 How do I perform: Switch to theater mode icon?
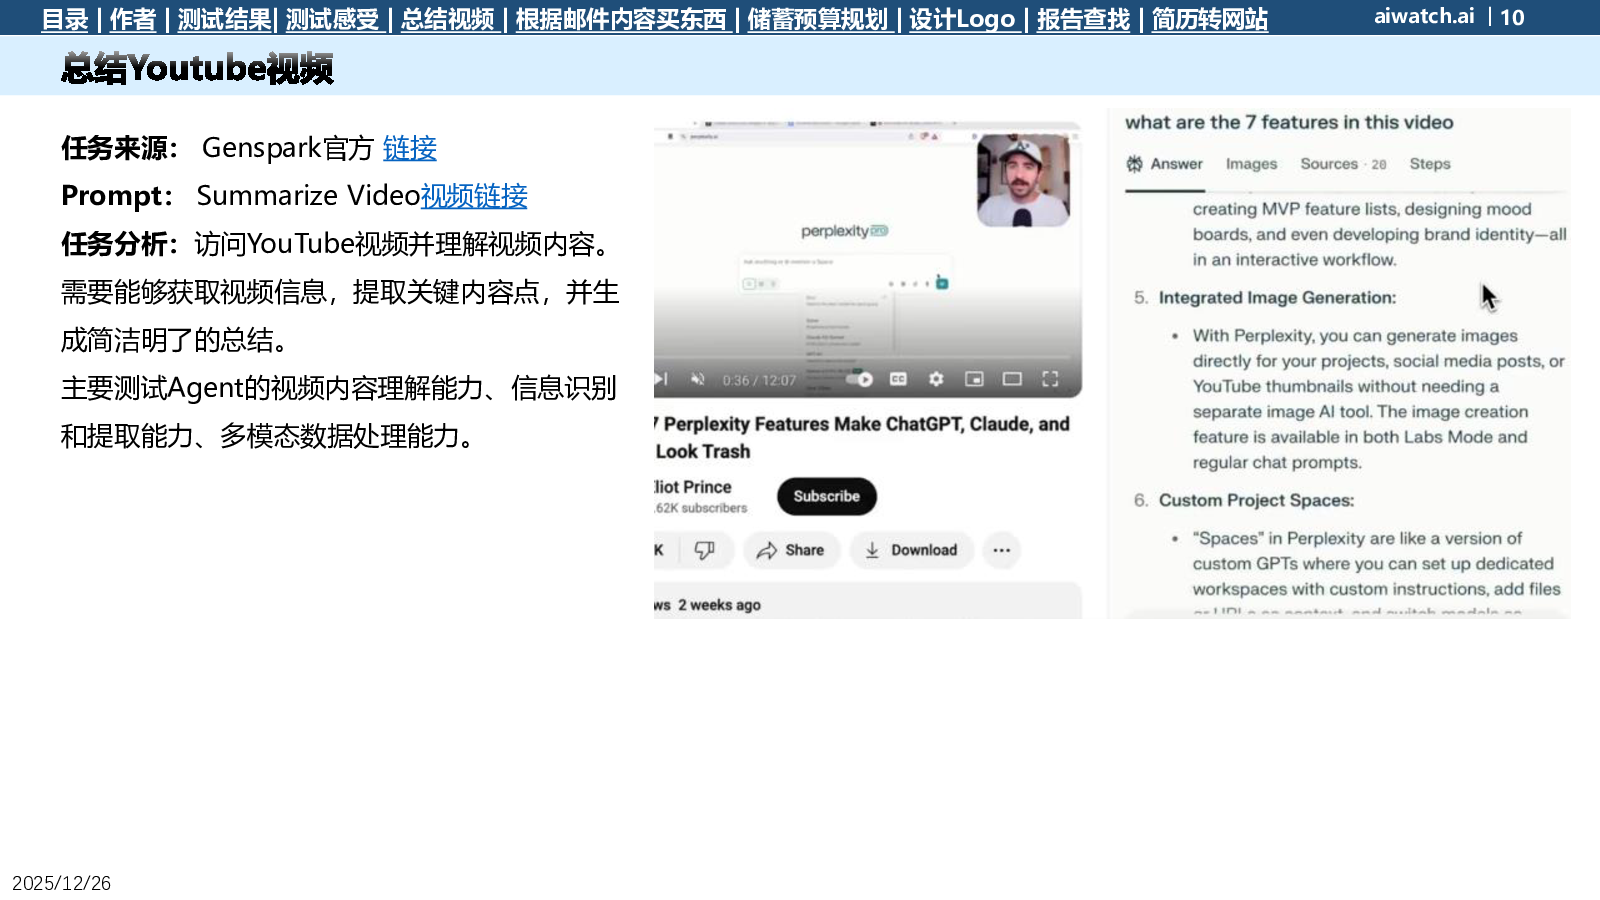[x=1012, y=379]
